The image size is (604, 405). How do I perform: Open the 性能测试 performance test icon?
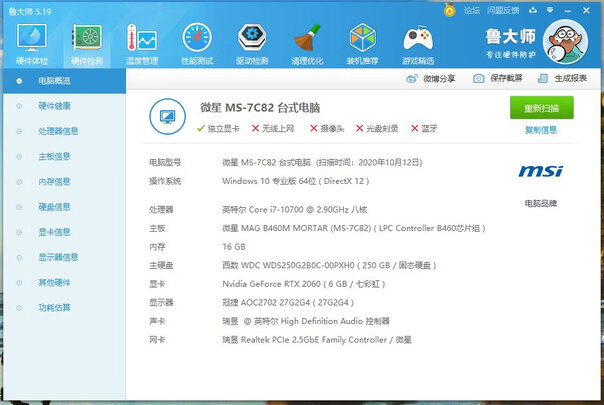pyautogui.click(x=196, y=42)
